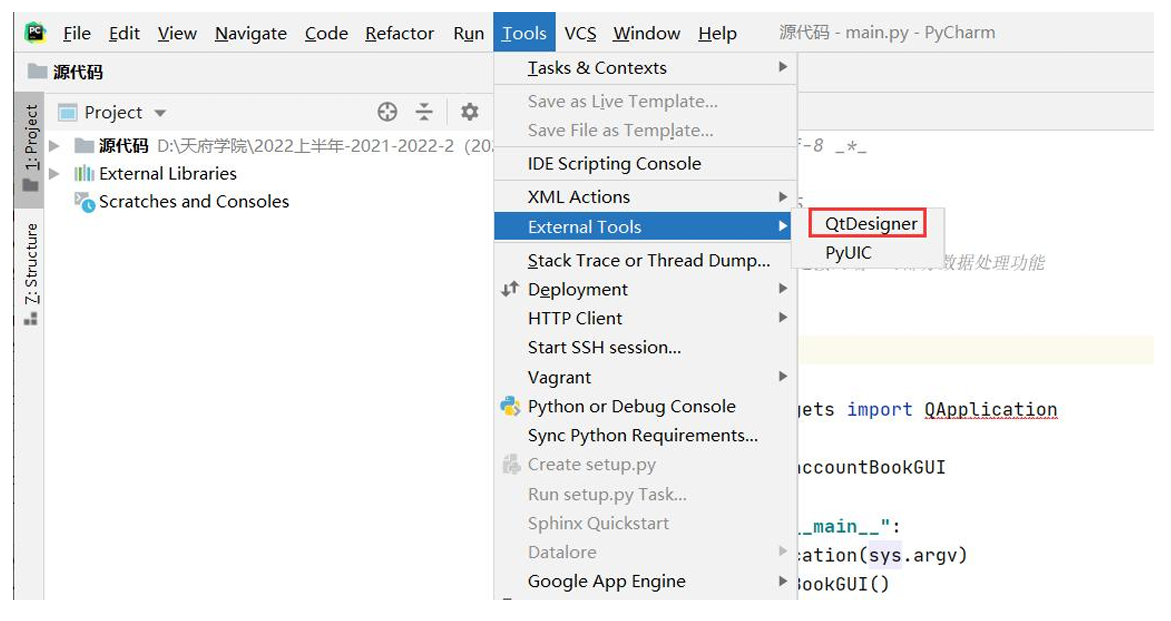
Task: Open the Code menu
Action: coord(326,34)
